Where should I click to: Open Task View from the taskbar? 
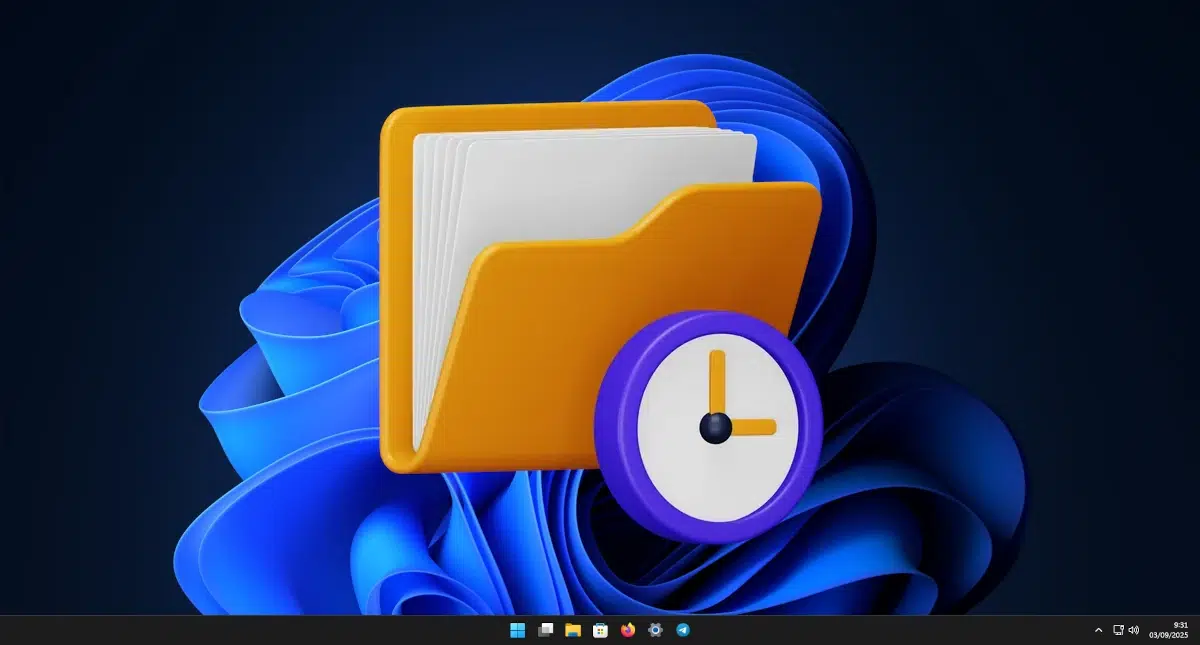click(545, 630)
